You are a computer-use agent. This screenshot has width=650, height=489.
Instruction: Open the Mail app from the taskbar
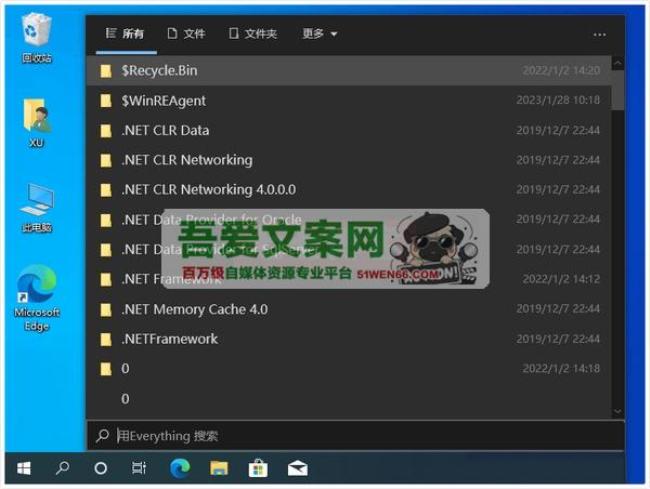[297, 468]
